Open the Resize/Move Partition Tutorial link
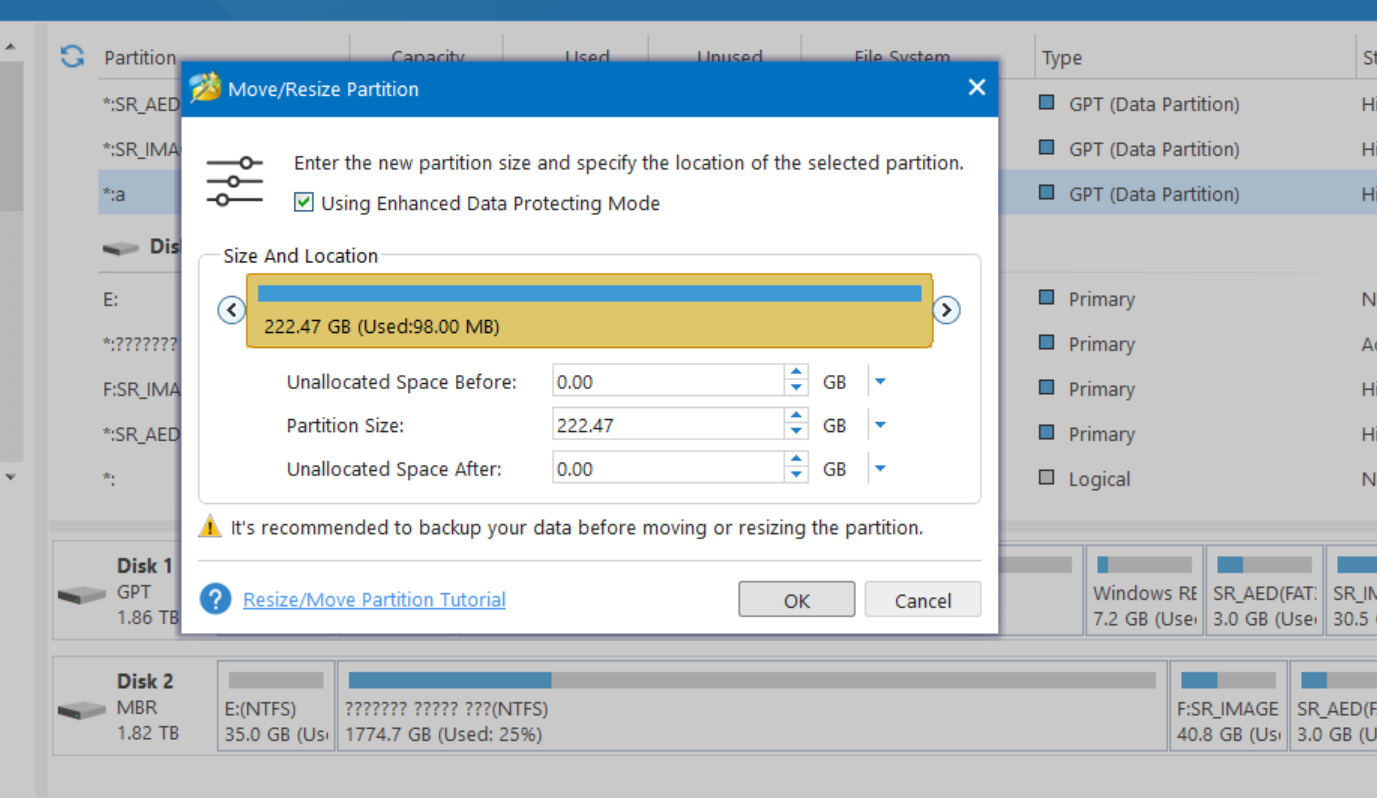 374,600
